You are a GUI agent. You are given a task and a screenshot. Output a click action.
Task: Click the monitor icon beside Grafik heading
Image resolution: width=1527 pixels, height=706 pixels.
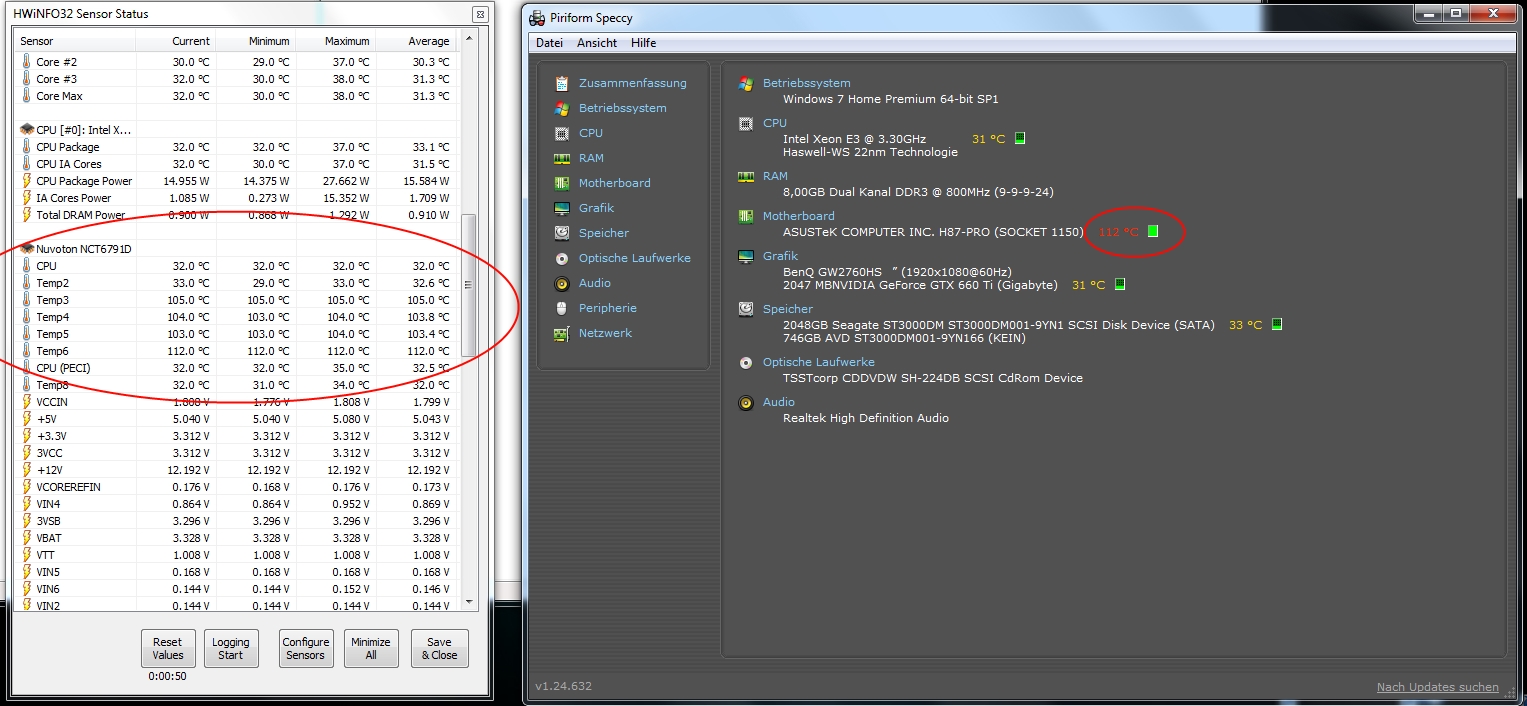point(745,256)
